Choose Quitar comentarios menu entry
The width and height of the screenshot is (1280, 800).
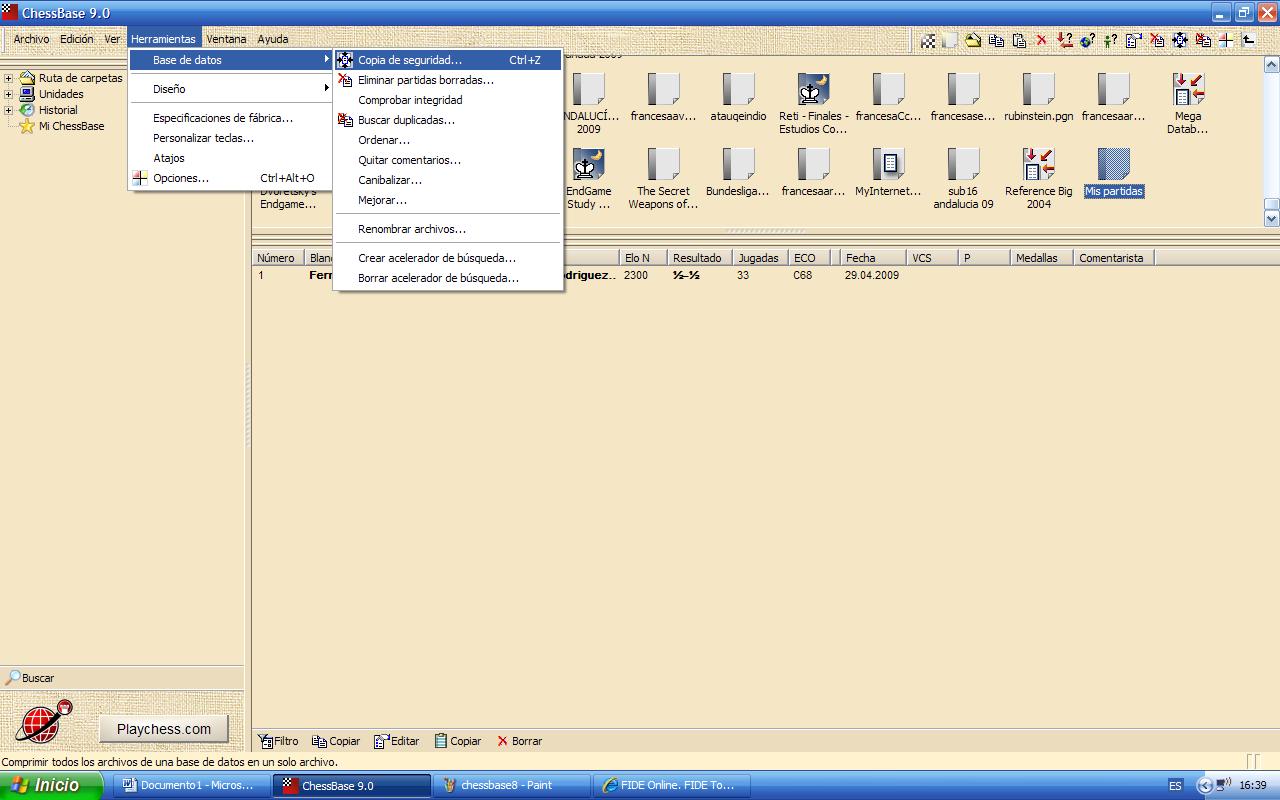(448, 160)
